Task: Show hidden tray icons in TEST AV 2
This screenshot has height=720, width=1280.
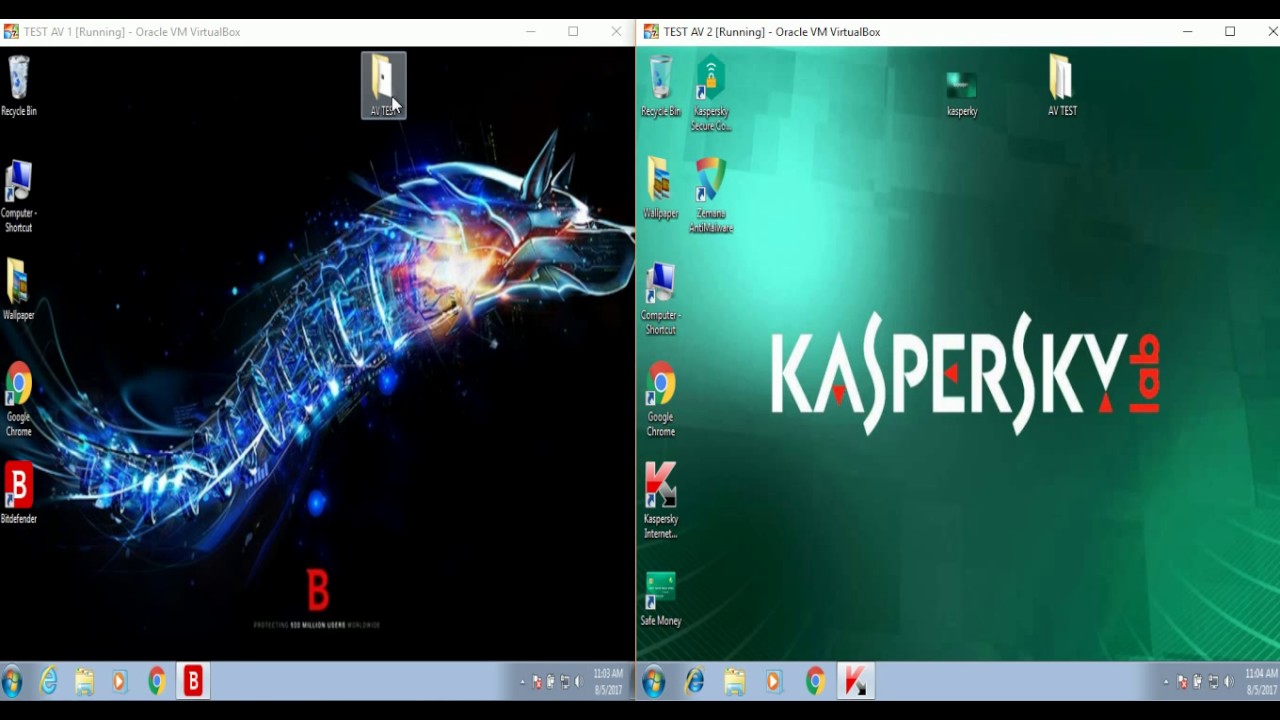Action: coord(1166,682)
